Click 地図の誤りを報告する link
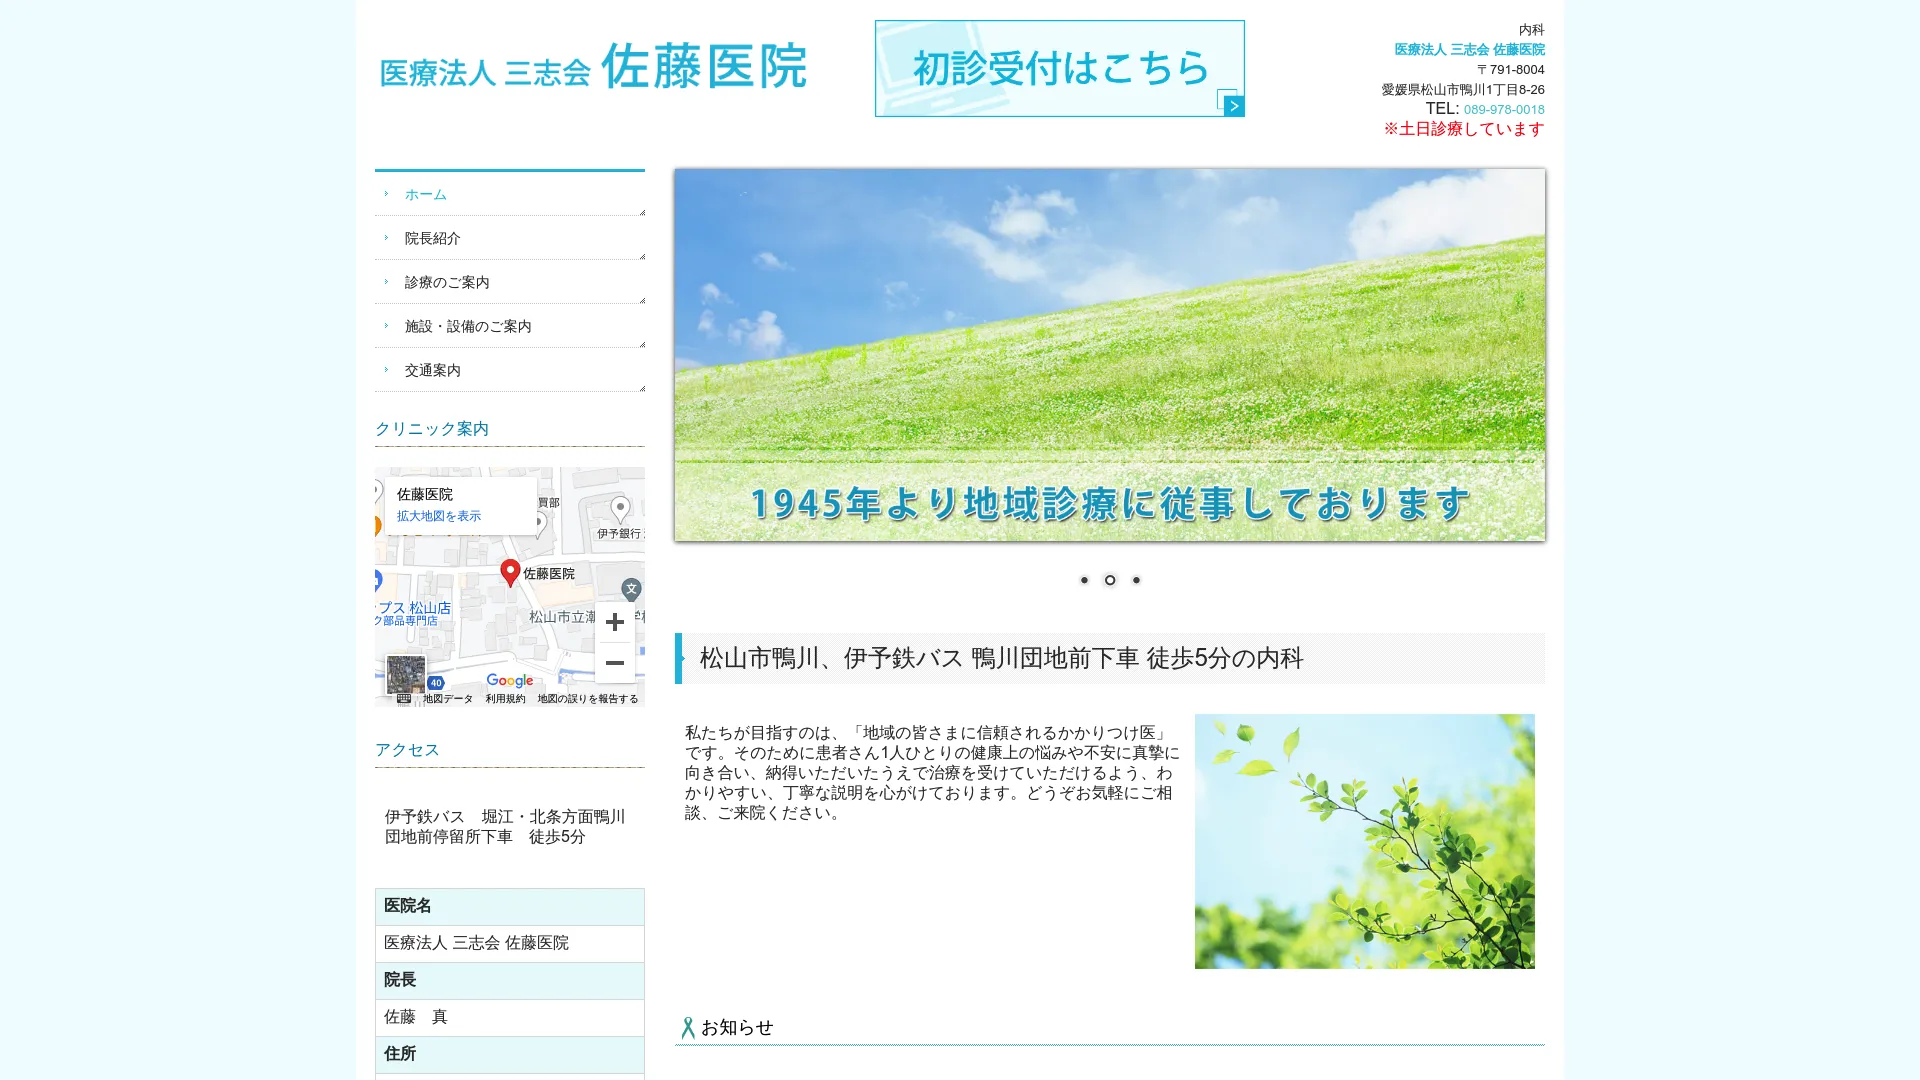The height and width of the screenshot is (1080, 1920). coord(587,699)
